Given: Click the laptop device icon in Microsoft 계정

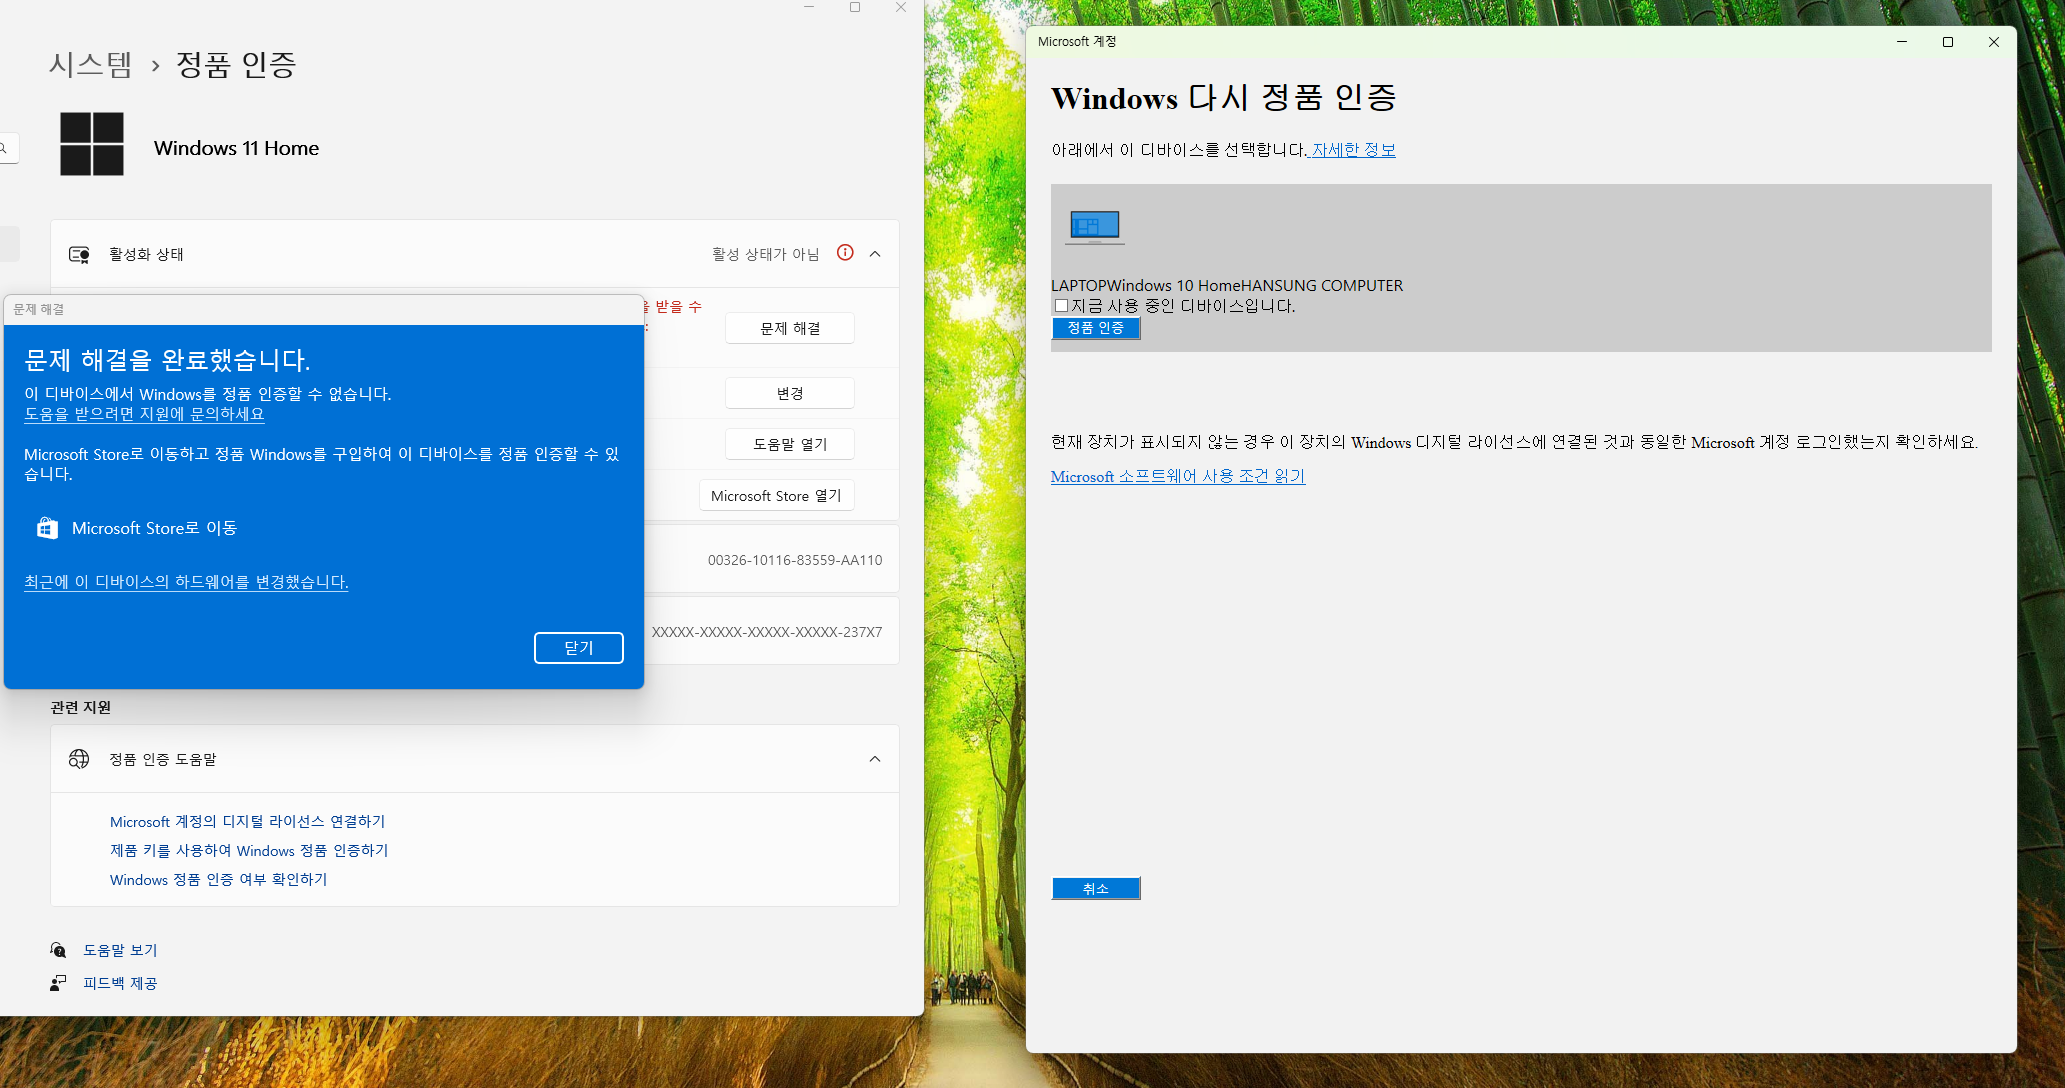Looking at the screenshot, I should 1095,228.
